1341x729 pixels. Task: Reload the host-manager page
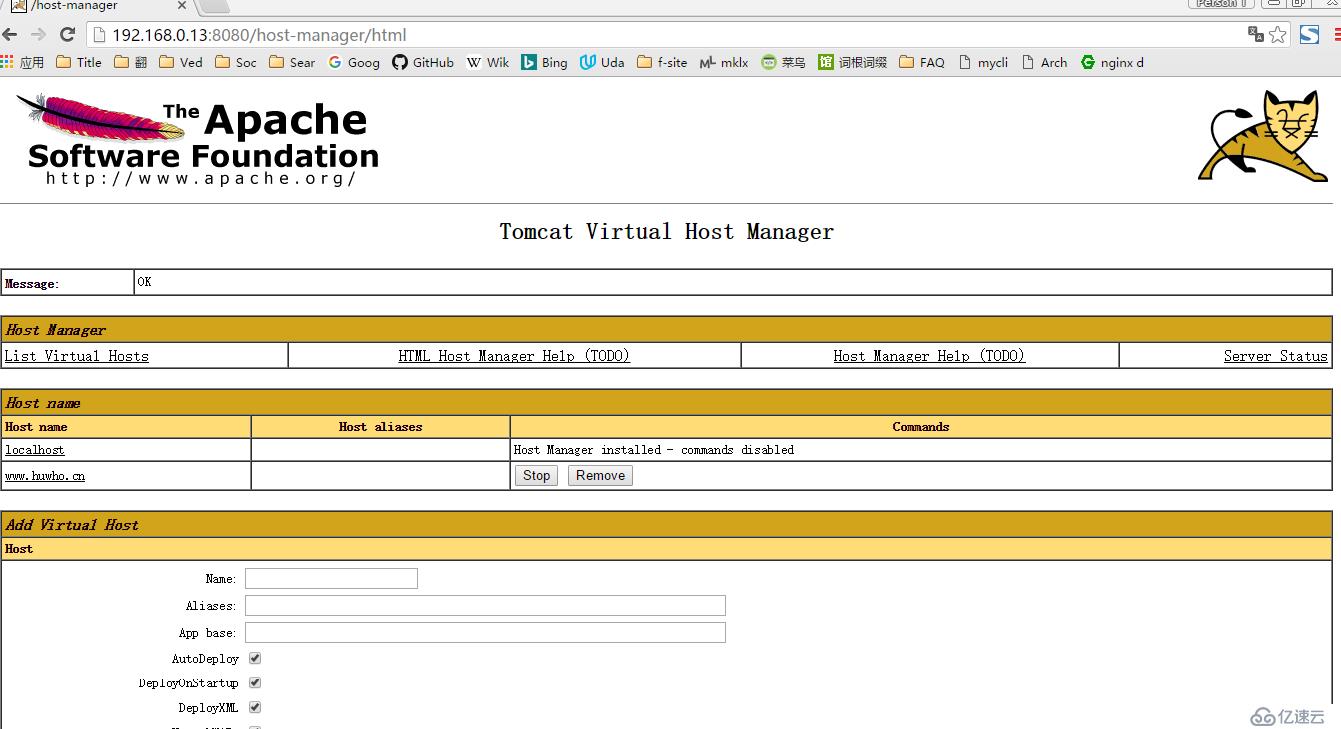tap(67, 35)
